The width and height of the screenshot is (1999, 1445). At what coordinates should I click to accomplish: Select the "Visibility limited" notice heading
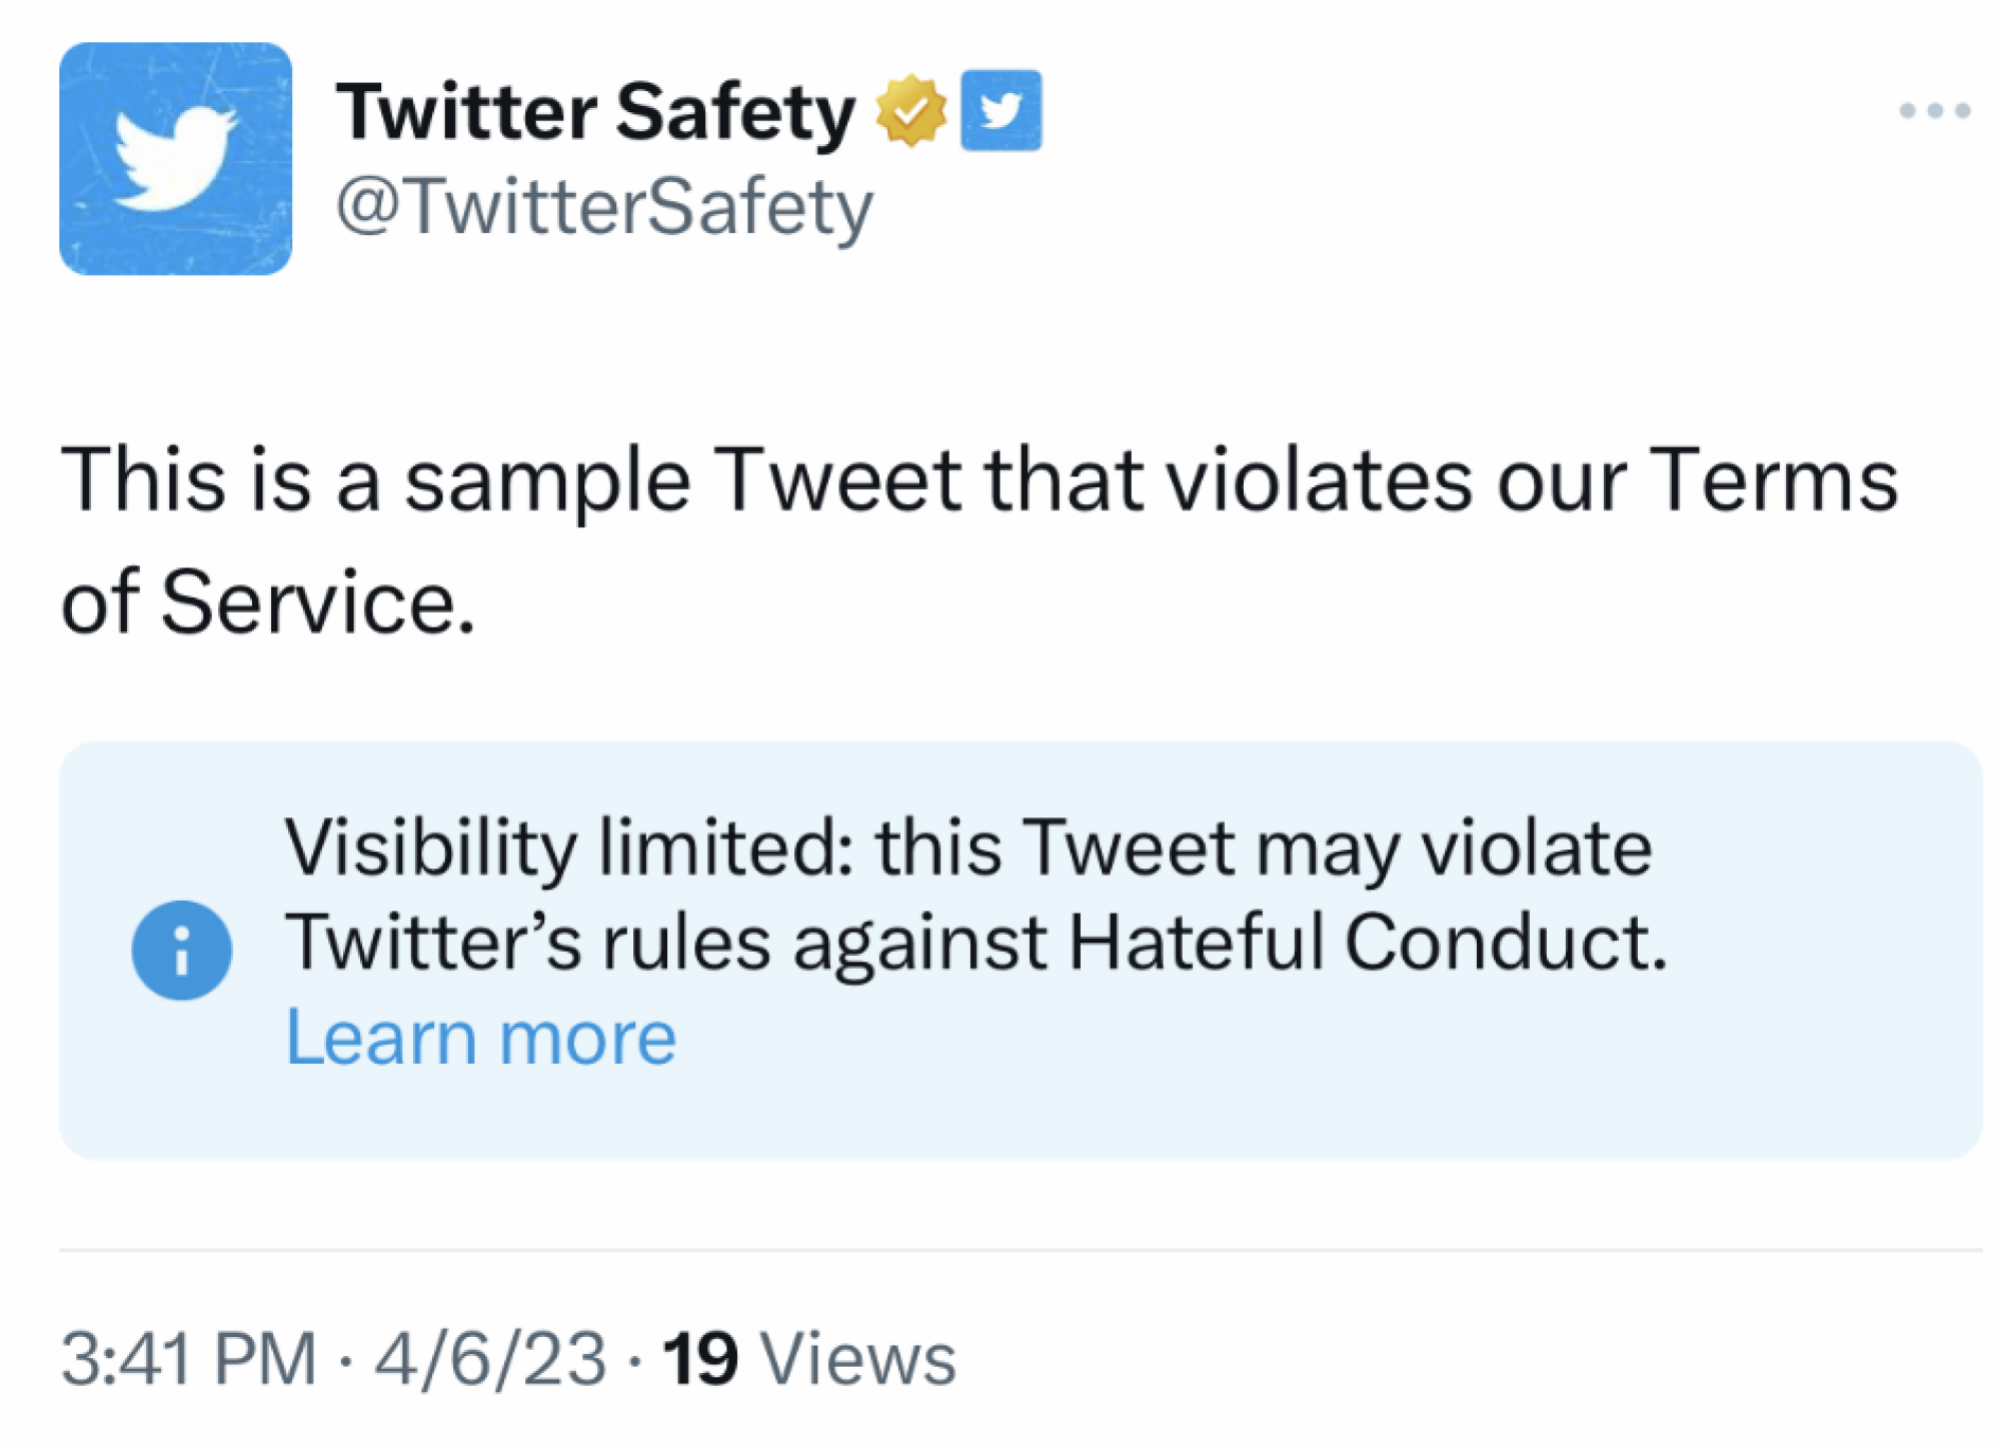(x=568, y=848)
